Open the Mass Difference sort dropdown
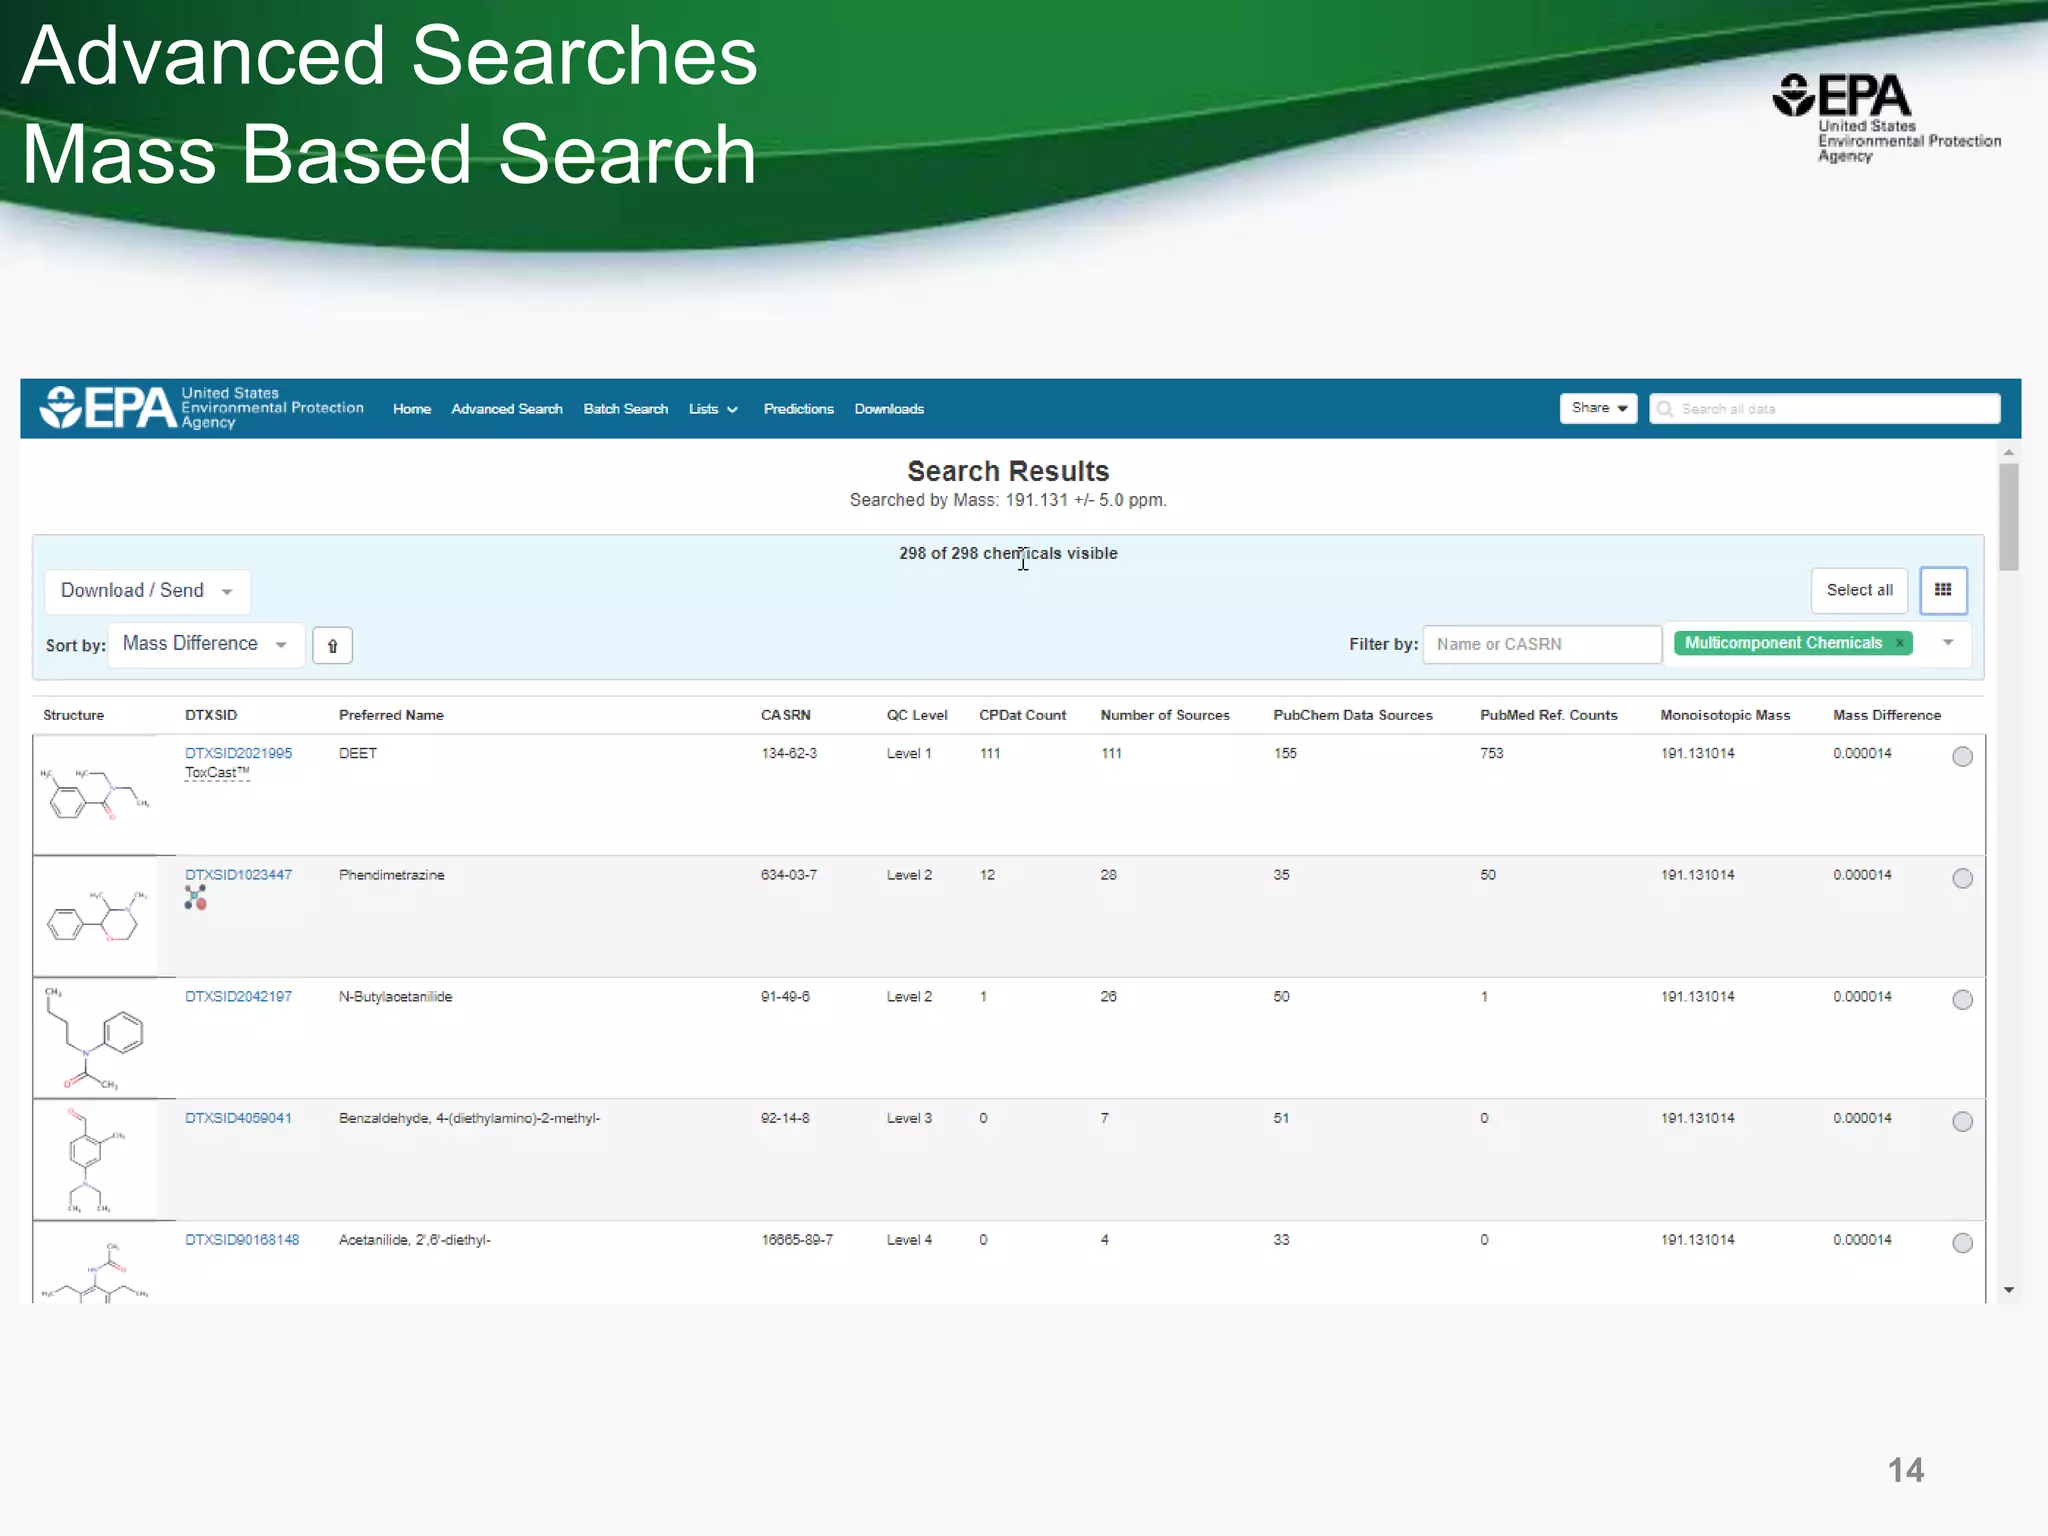The image size is (2048, 1536). (x=206, y=644)
